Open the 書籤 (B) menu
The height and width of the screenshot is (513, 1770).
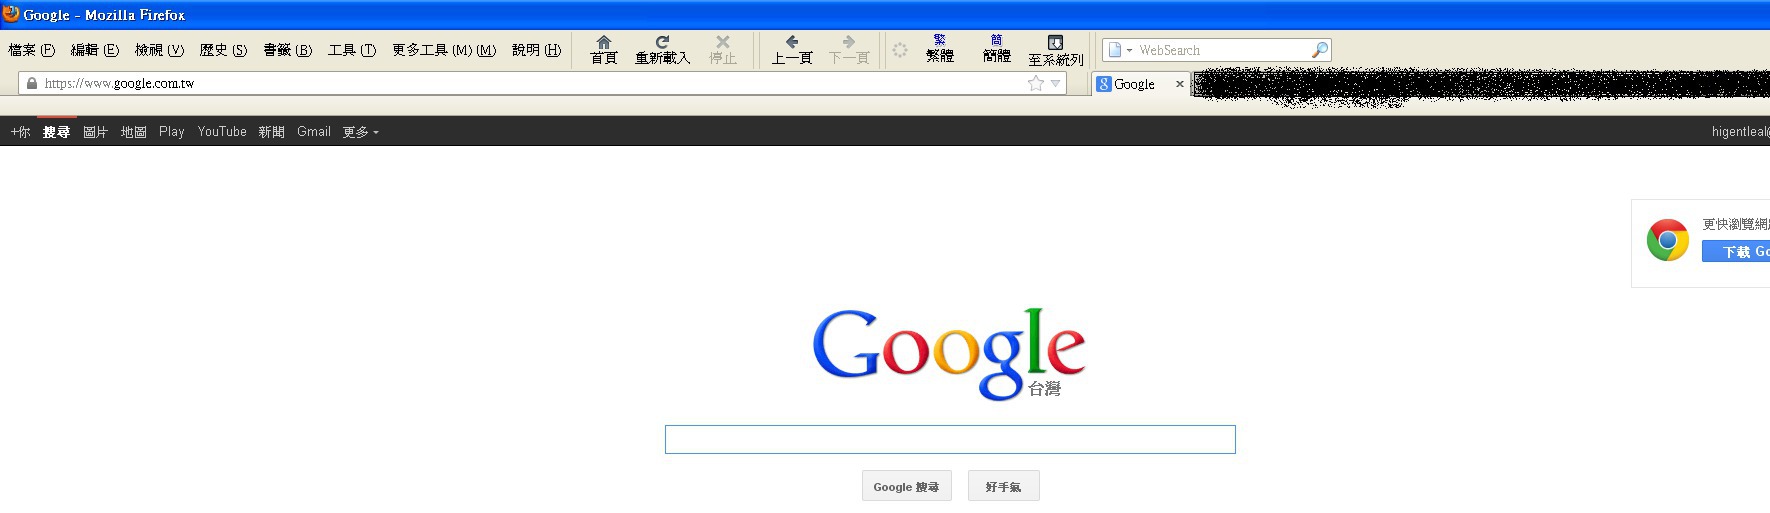pos(287,50)
